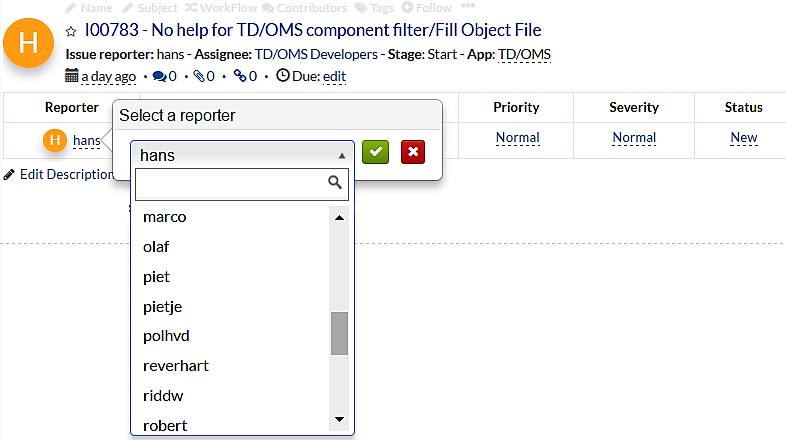Cancel reporter selection with red X
This screenshot has width=786, height=440.
pos(412,152)
